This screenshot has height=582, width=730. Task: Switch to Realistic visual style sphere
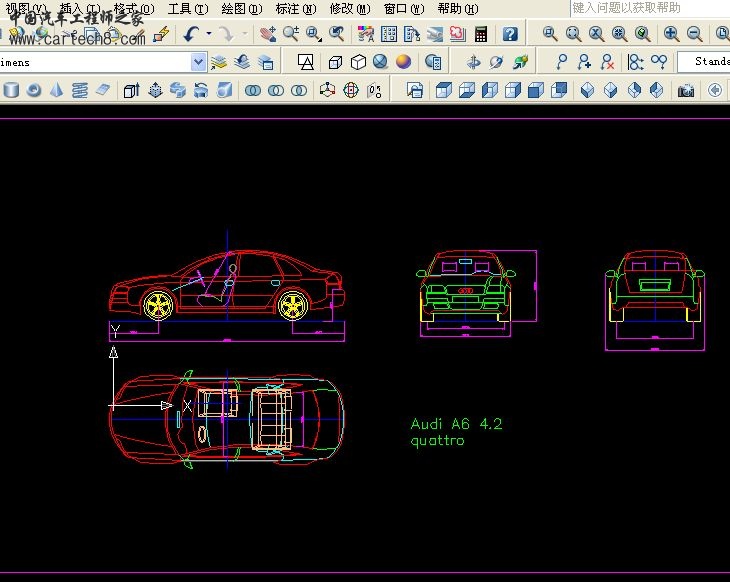[381, 62]
